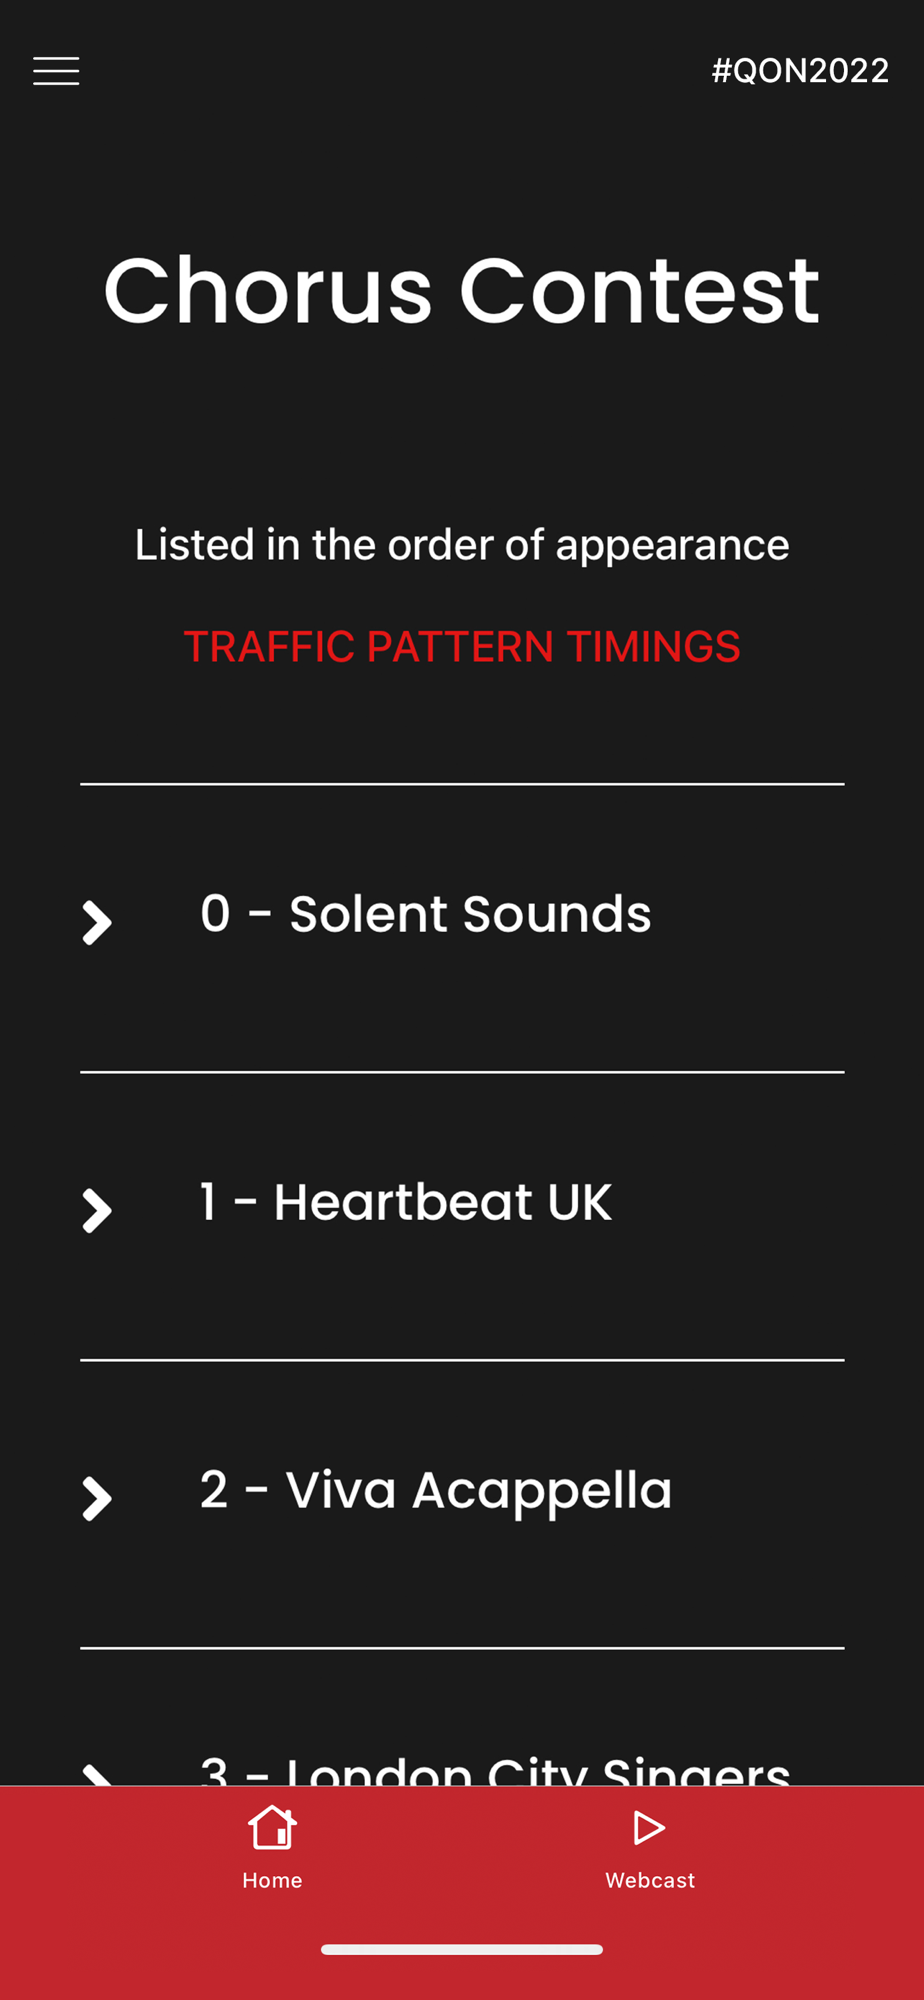Select the '3 - London City Singers' title
Image resolution: width=924 pixels, height=2000 pixels.
coord(495,1770)
